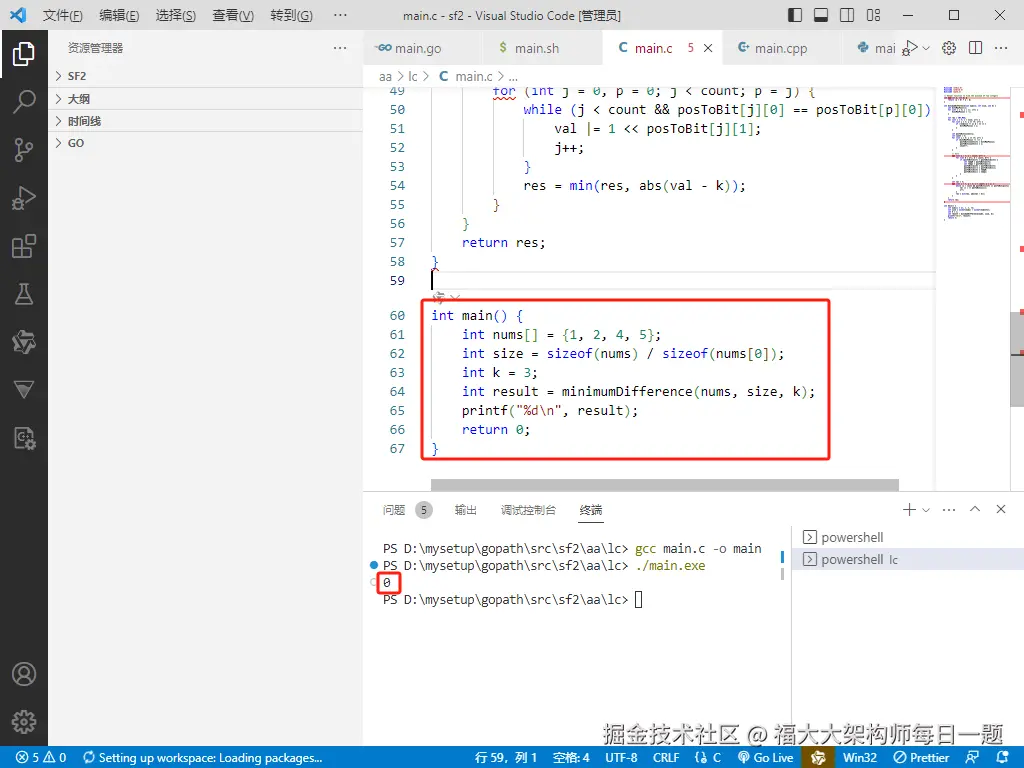Screen dimensions: 1024x768
Task: Click the editor settings gear icon
Action: tap(949, 48)
